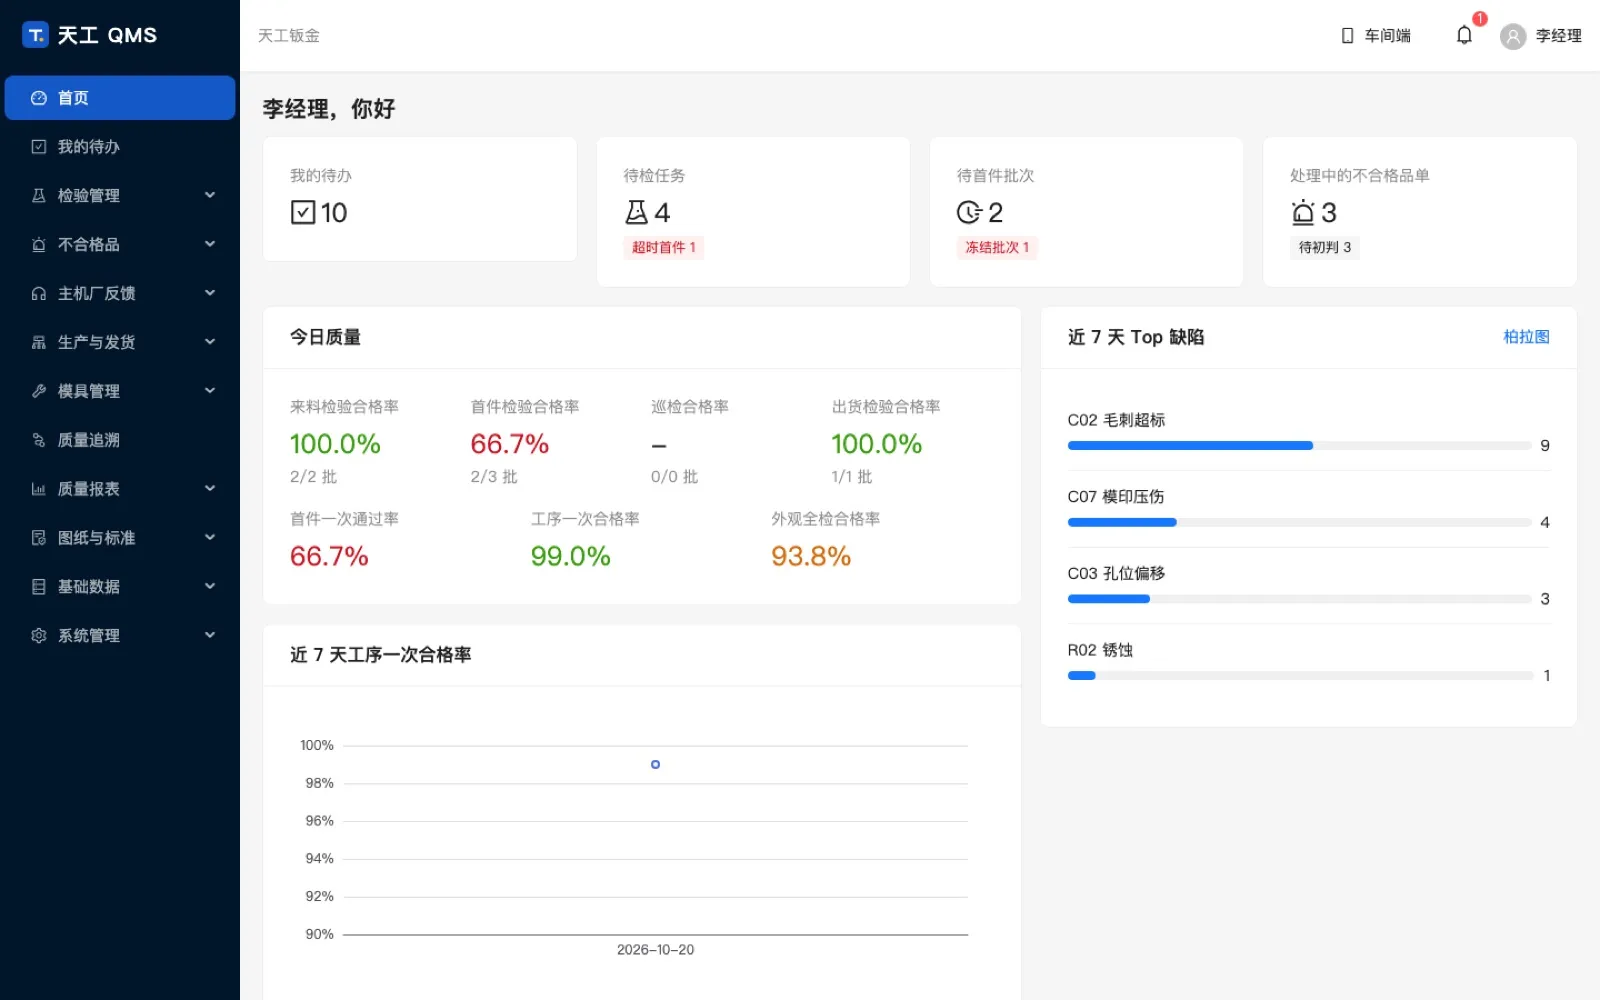1600x1000 pixels.
Task: Click the clock icon in 待首件批次 card
Action: tap(969, 212)
